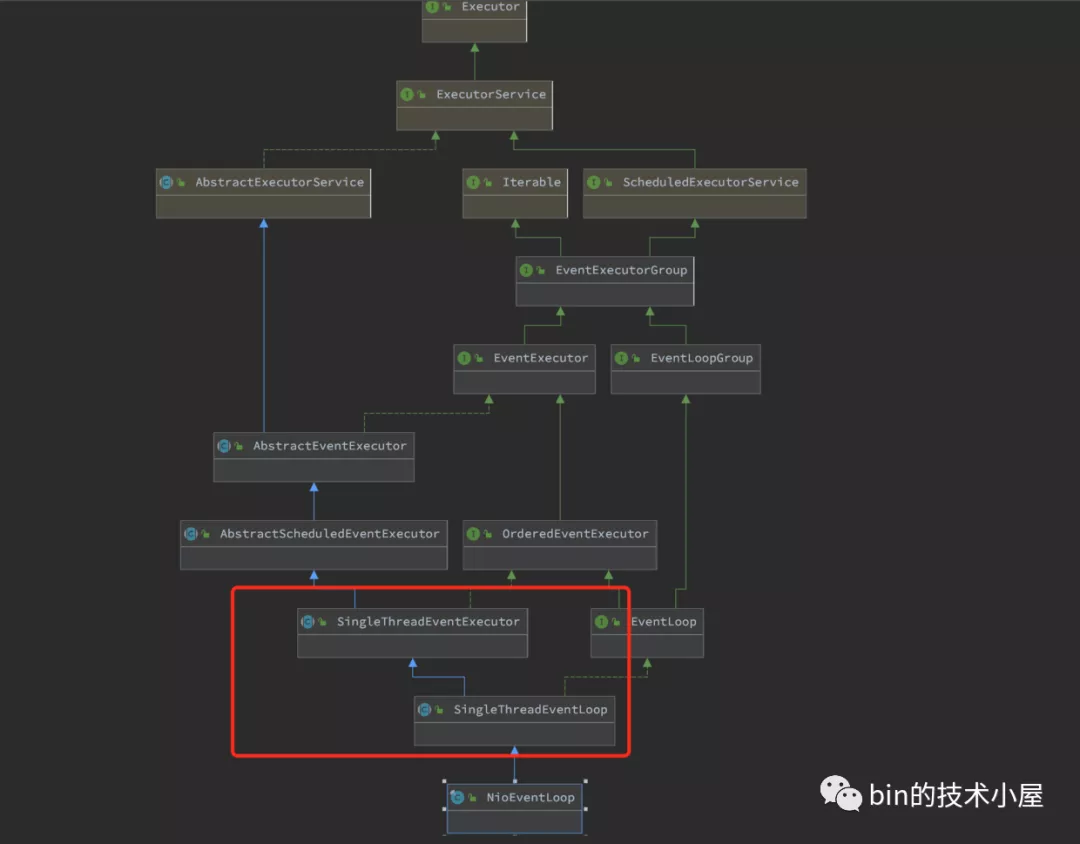Click the NioEventLoop label text
The height and width of the screenshot is (844, 1080).
pyautogui.click(x=530, y=797)
